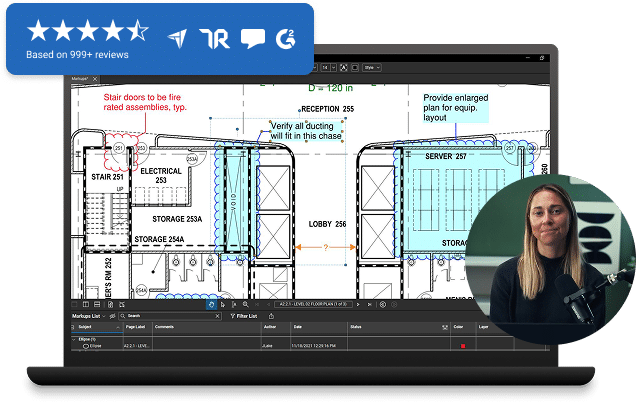This screenshot has height=403, width=636.
Task: Jump to the last page
Action: pyautogui.click(x=369, y=304)
